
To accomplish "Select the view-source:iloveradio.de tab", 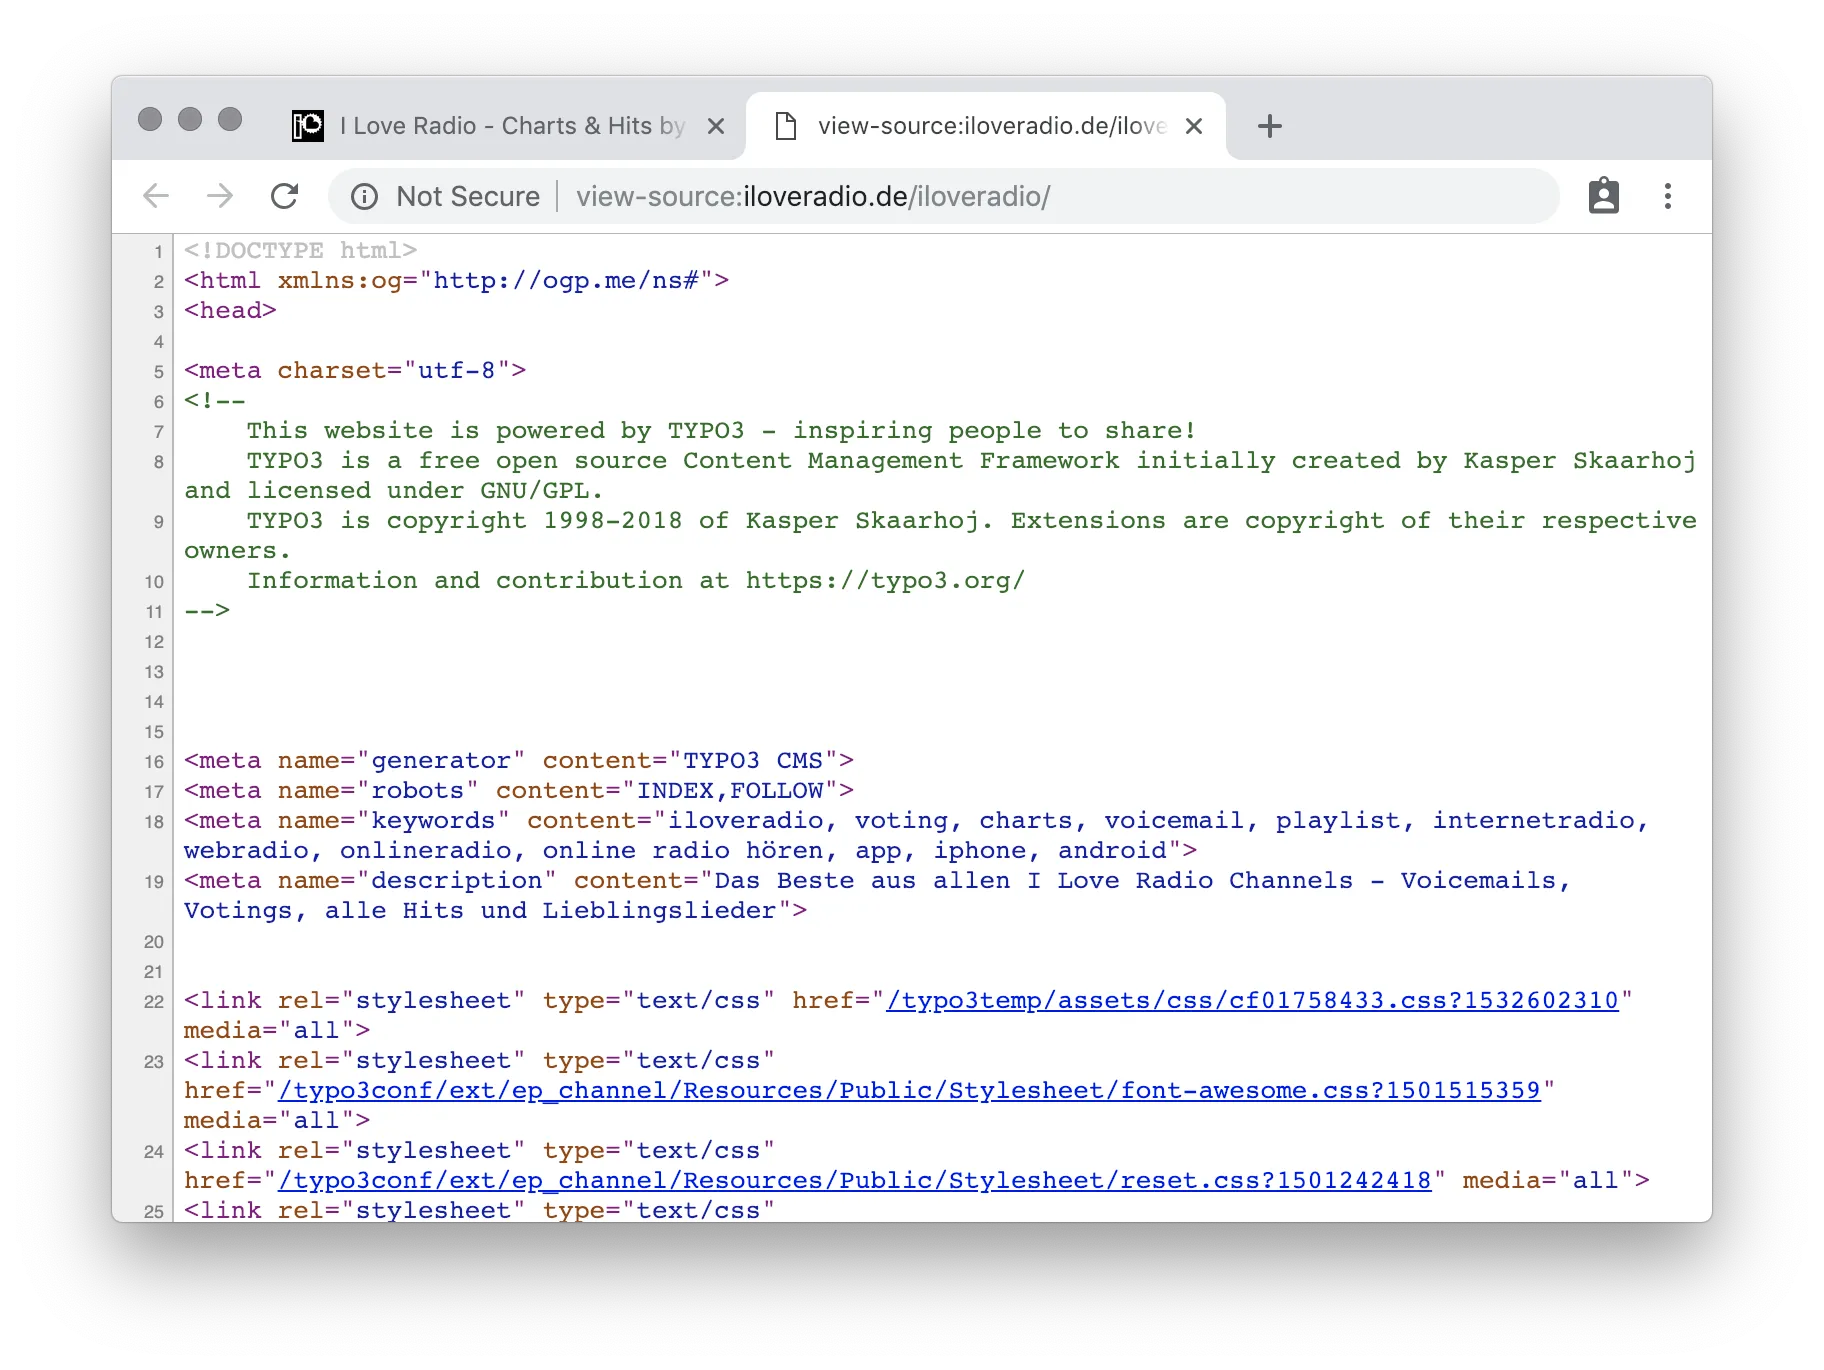I will coord(986,126).
